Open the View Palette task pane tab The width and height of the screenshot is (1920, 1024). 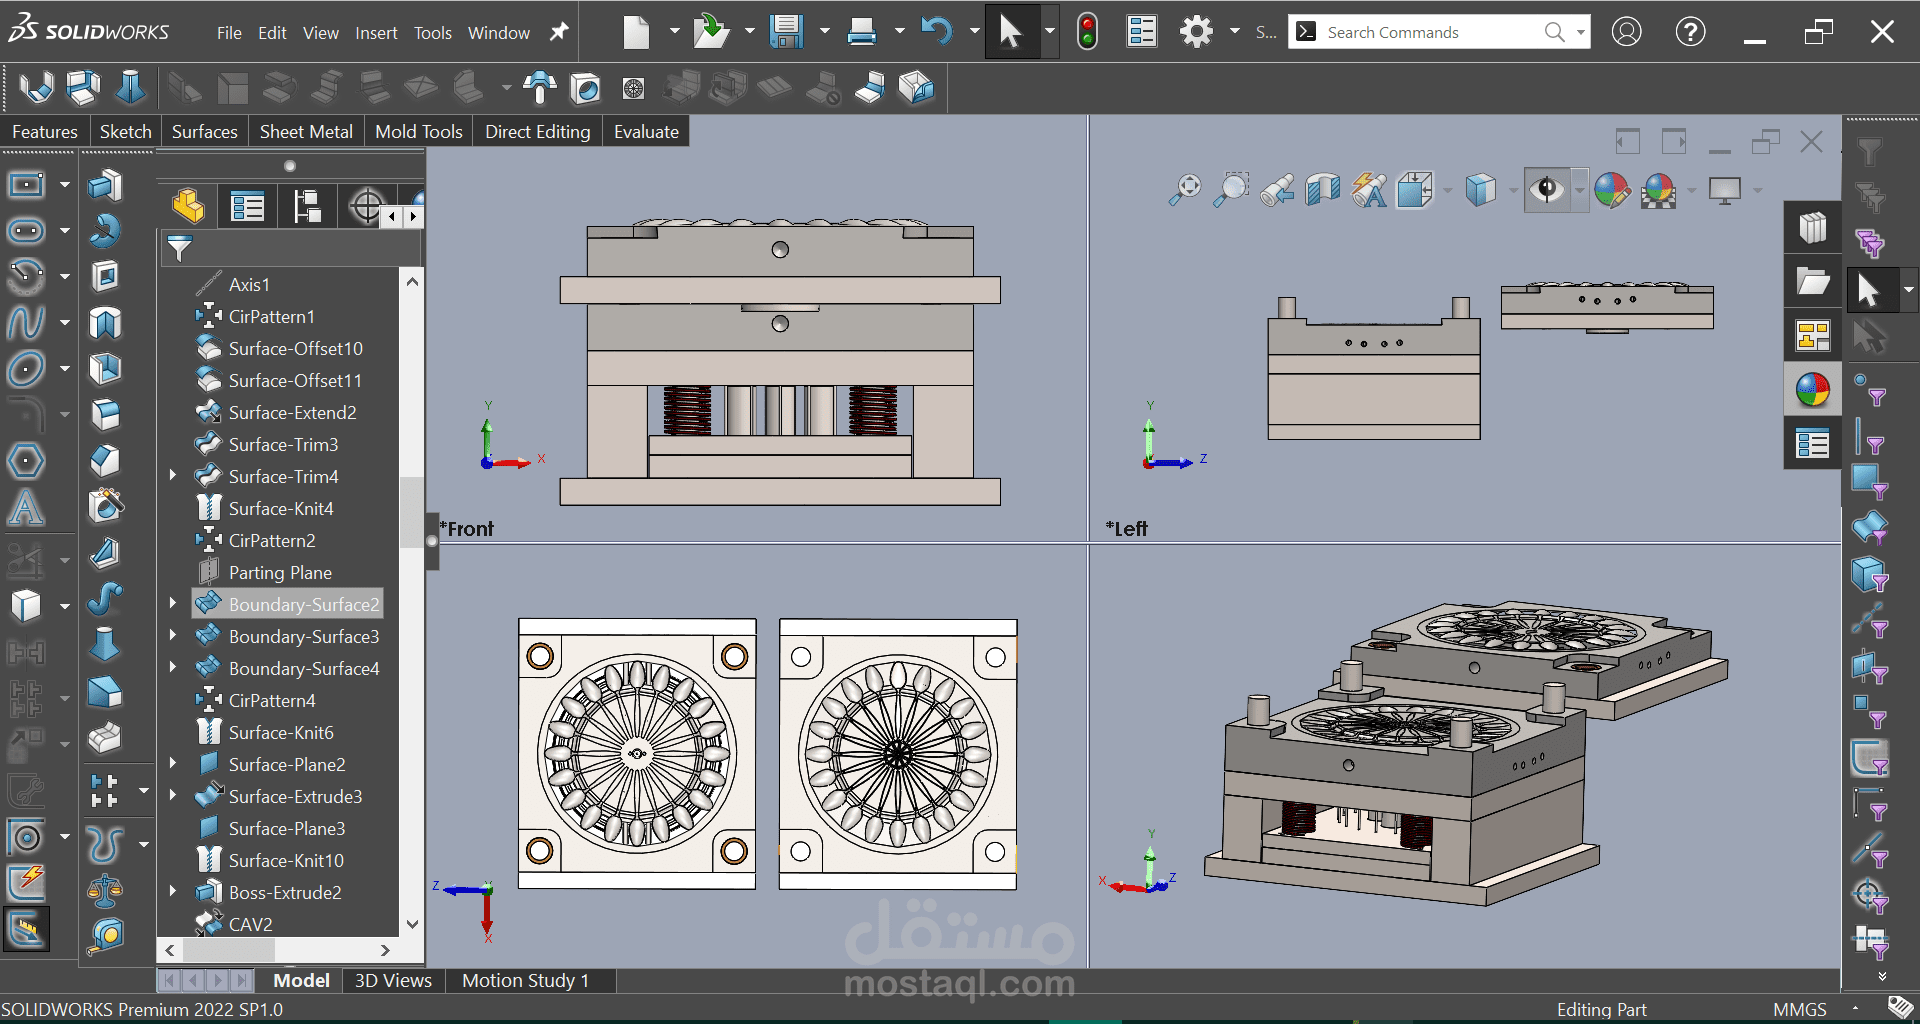click(x=1812, y=336)
